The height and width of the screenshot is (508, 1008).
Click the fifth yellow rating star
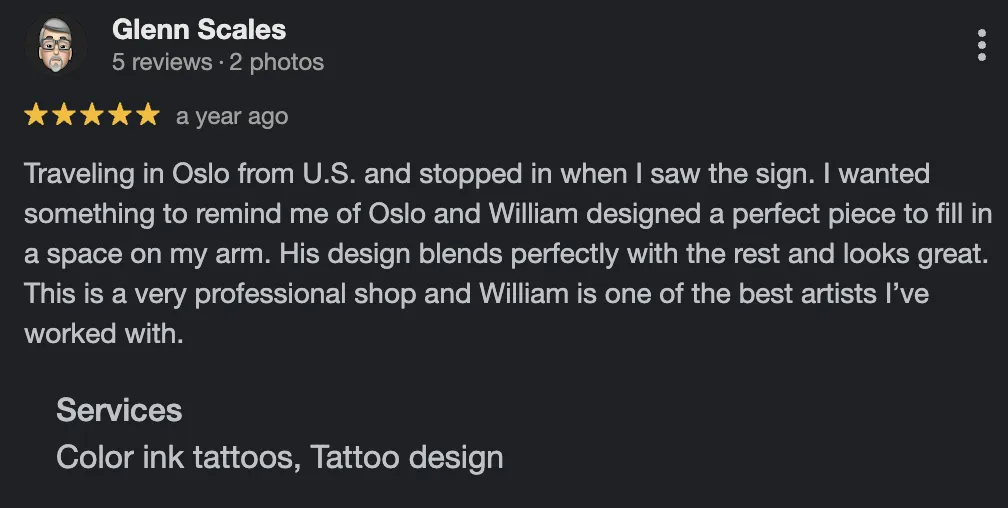click(148, 115)
